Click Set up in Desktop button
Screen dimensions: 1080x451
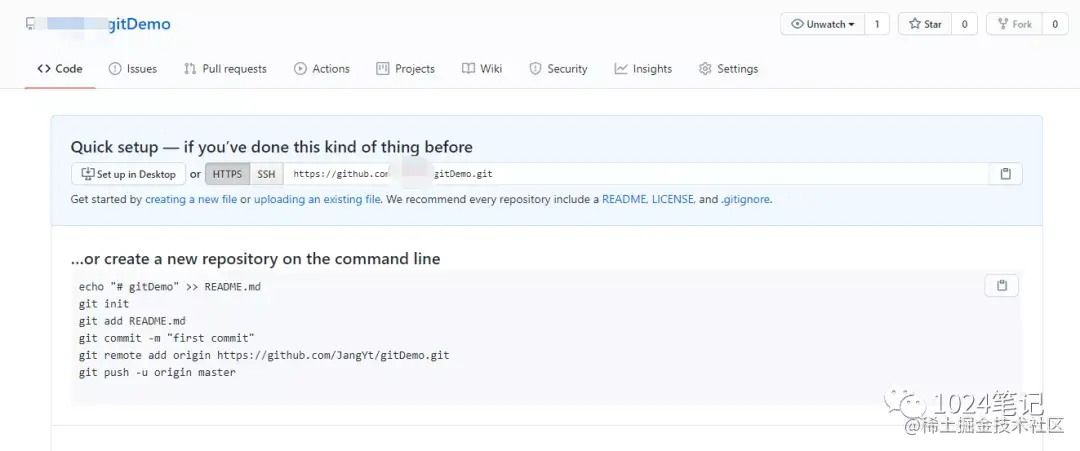128,174
